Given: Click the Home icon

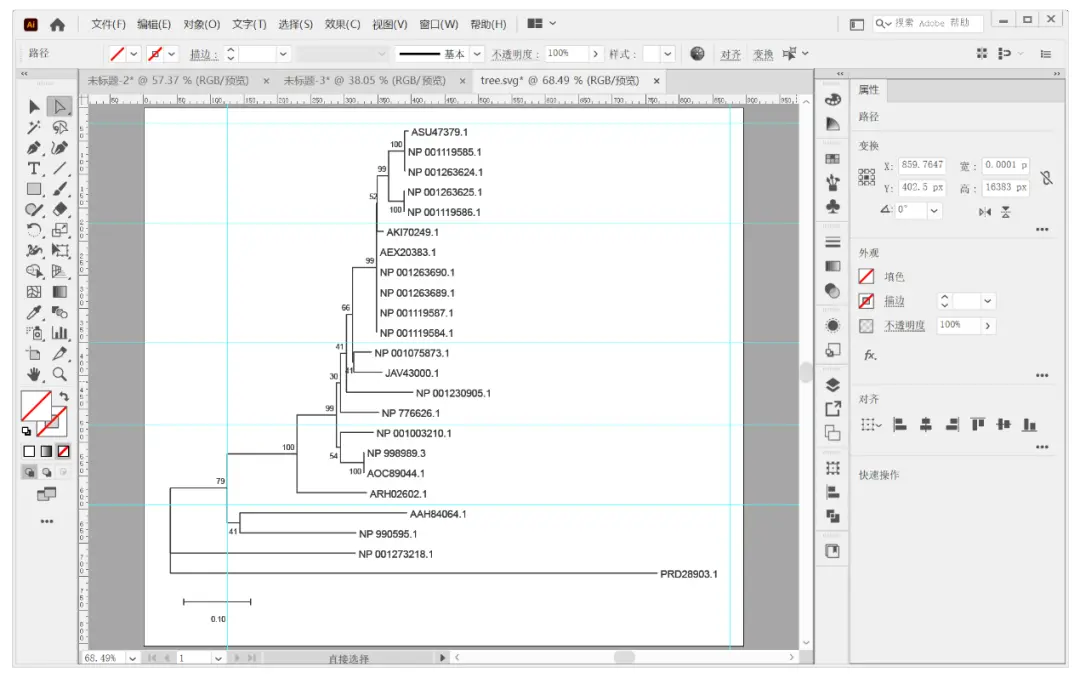Looking at the screenshot, I should (58, 25).
